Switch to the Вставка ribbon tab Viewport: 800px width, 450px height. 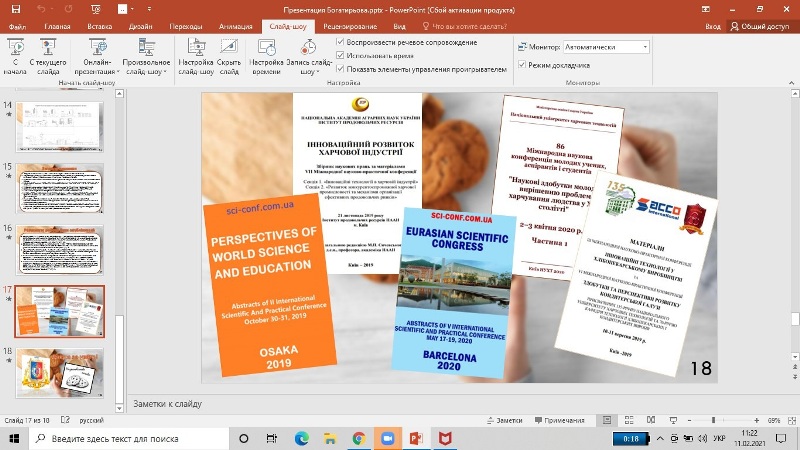100,28
